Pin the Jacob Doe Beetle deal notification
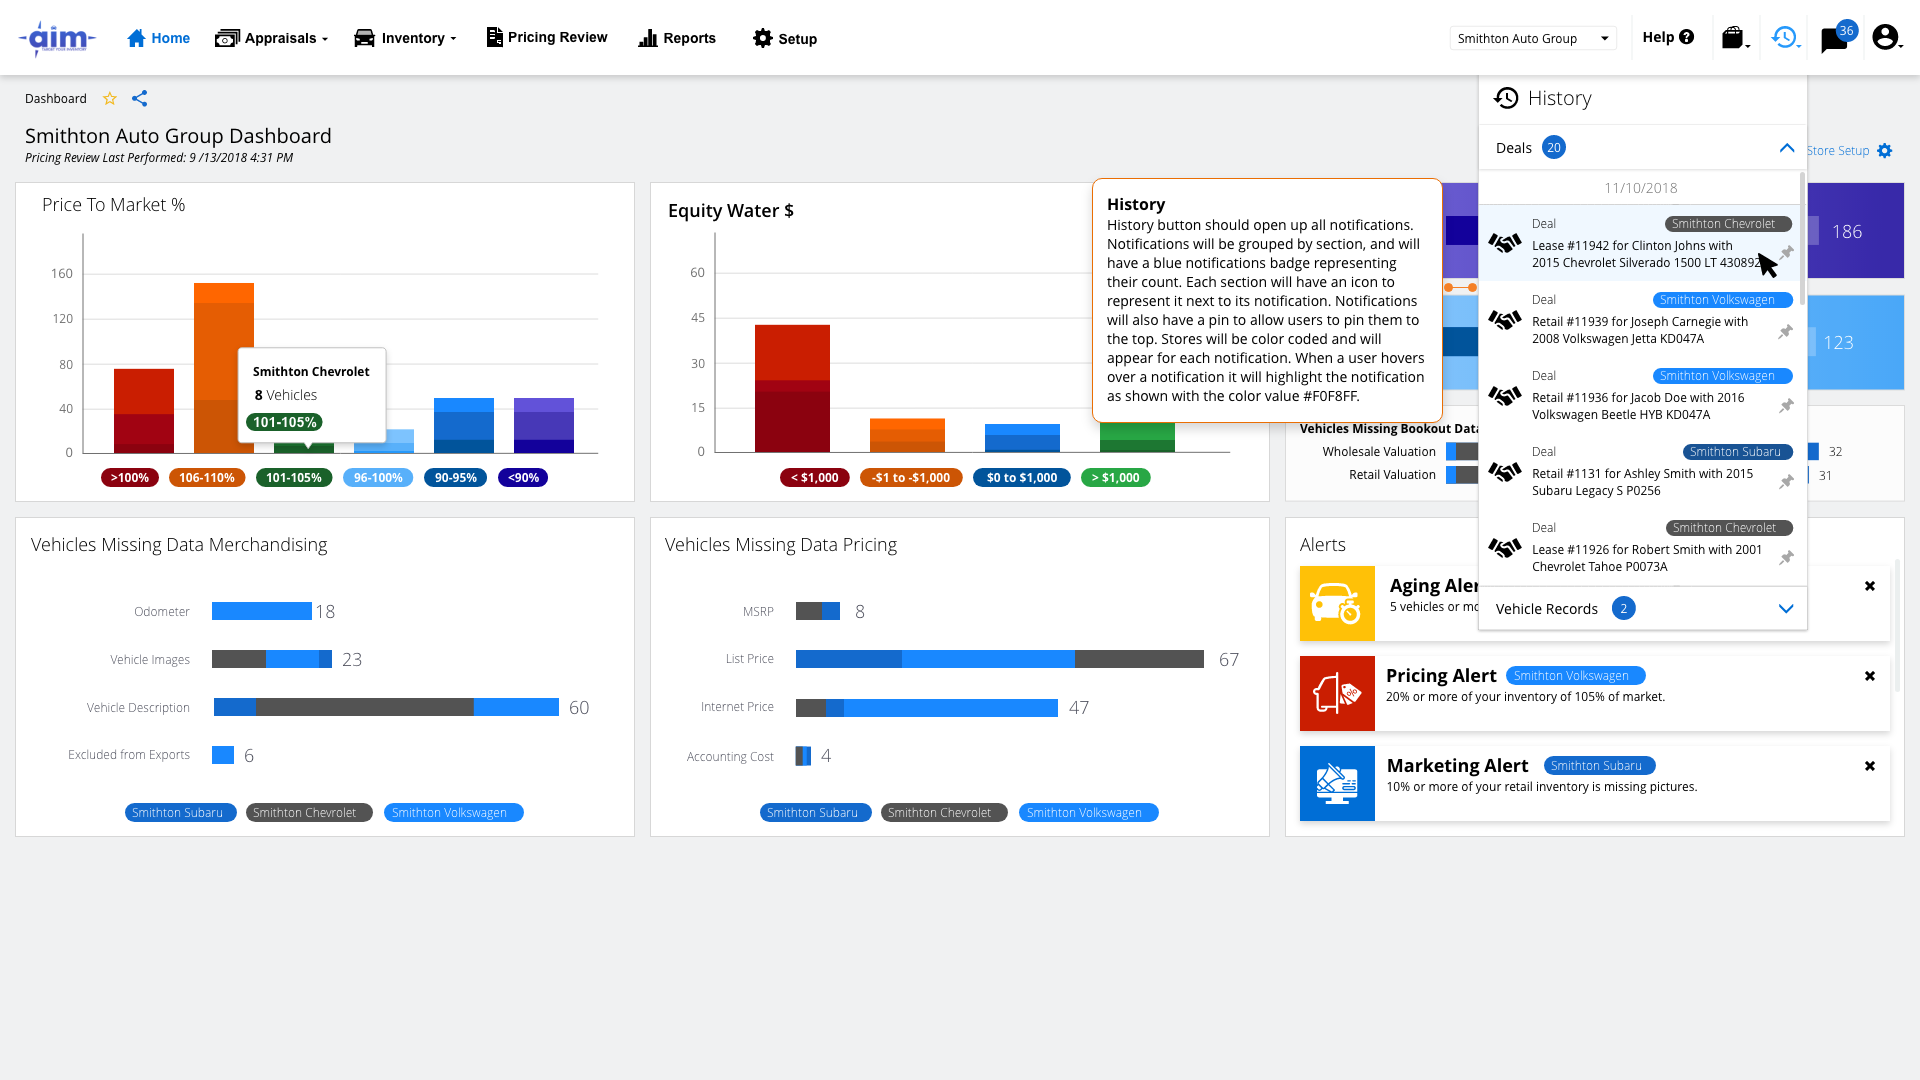Viewport: 1920px width, 1080px height. [1785, 406]
